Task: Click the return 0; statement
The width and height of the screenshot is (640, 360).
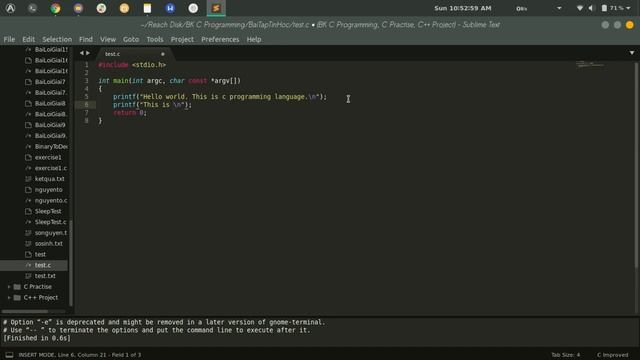Action: [x=130, y=113]
